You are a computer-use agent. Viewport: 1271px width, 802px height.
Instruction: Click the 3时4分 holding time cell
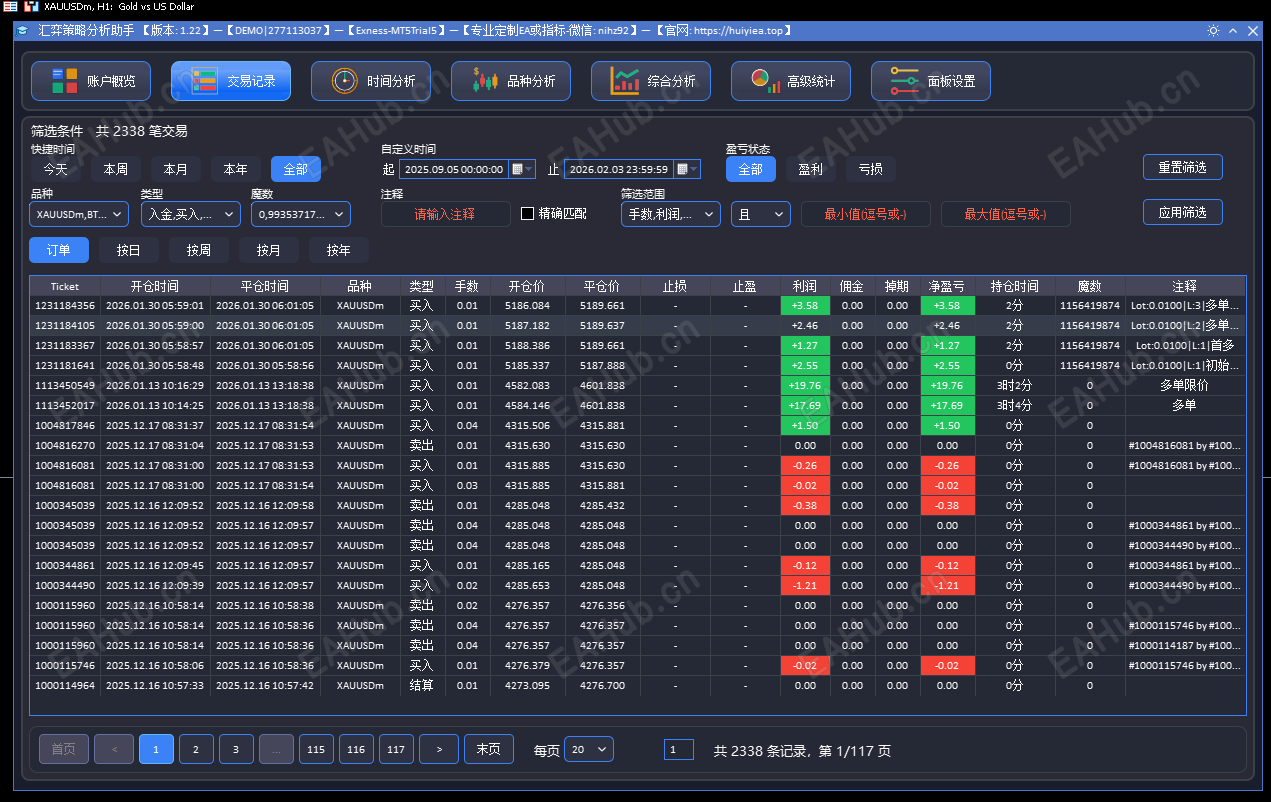[1015, 405]
